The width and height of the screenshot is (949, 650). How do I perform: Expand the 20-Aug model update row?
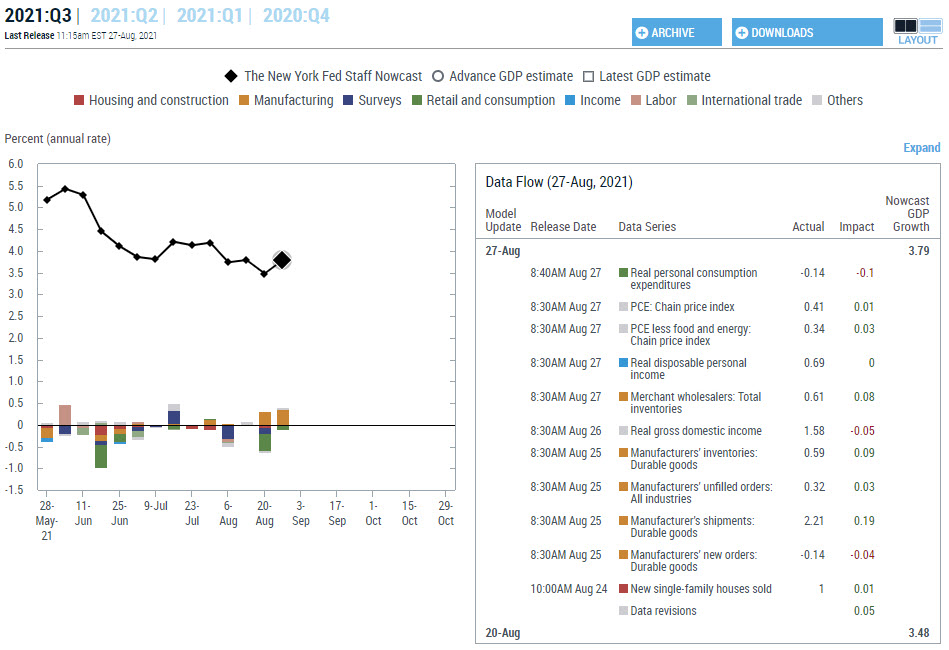point(503,633)
